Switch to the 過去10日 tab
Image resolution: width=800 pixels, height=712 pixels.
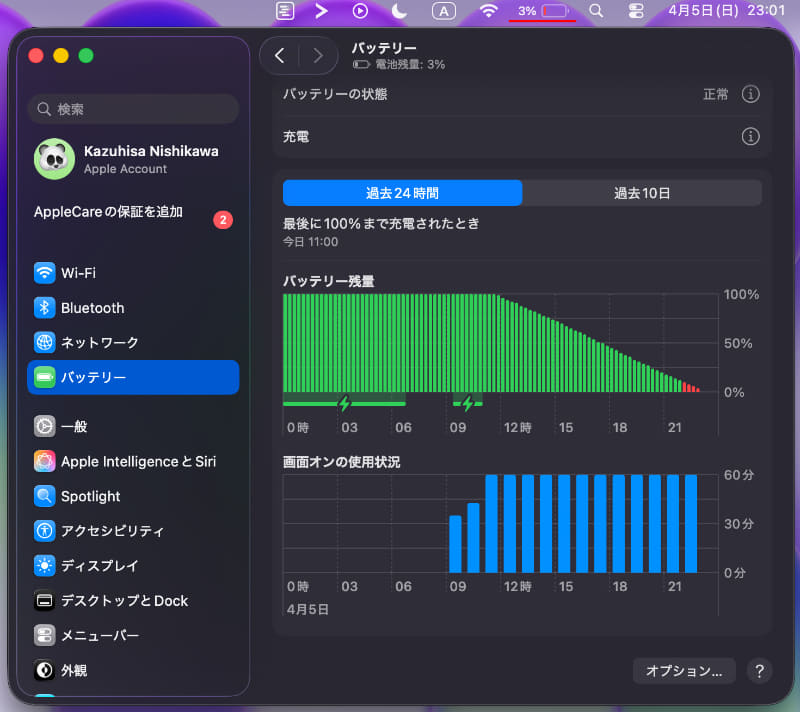[643, 193]
